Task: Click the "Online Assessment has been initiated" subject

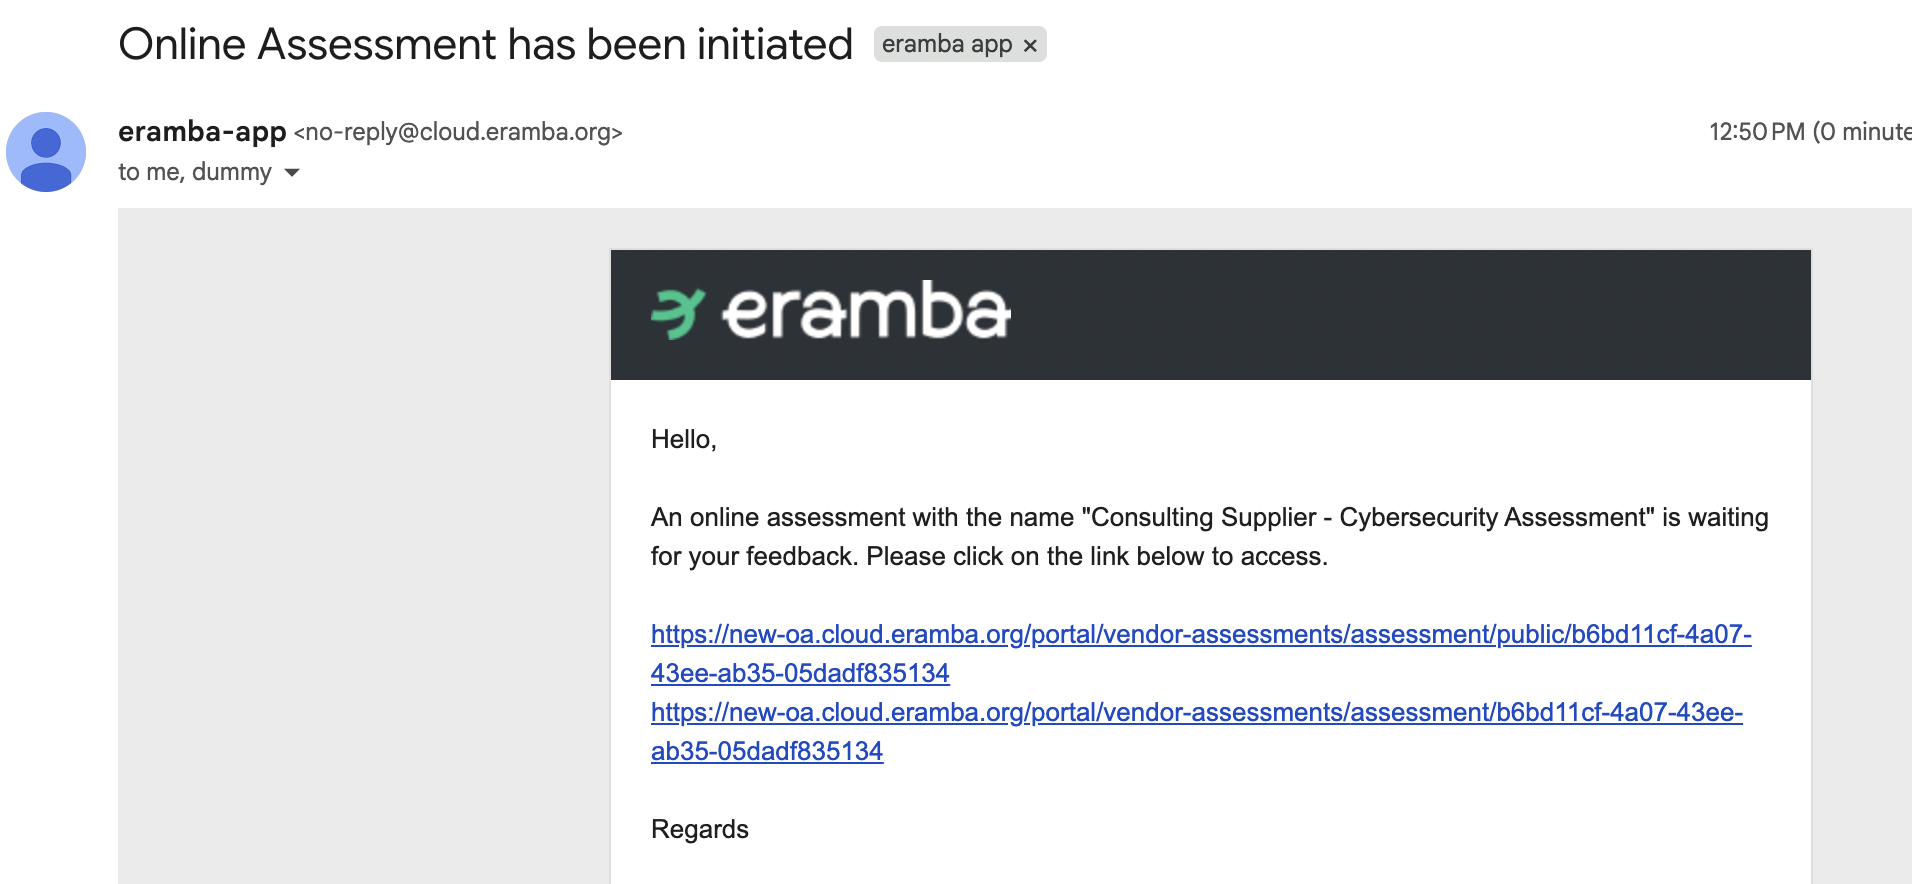Action: click(485, 45)
